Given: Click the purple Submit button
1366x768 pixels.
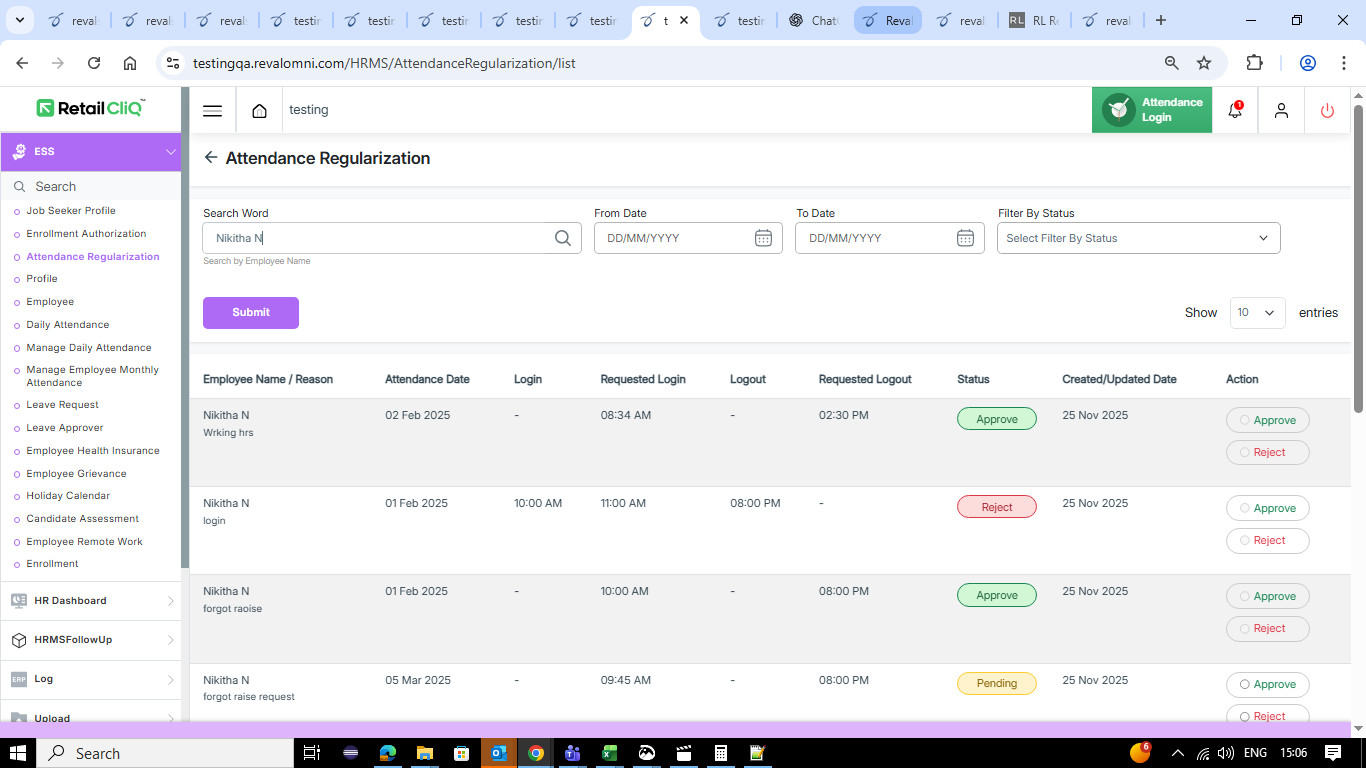Looking at the screenshot, I should (x=251, y=313).
